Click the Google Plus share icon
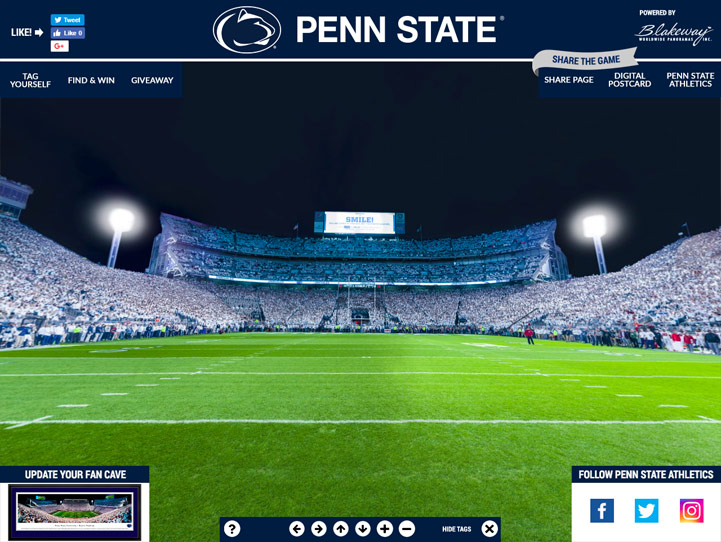Viewport: 721px width, 542px height. pyautogui.click(x=60, y=46)
